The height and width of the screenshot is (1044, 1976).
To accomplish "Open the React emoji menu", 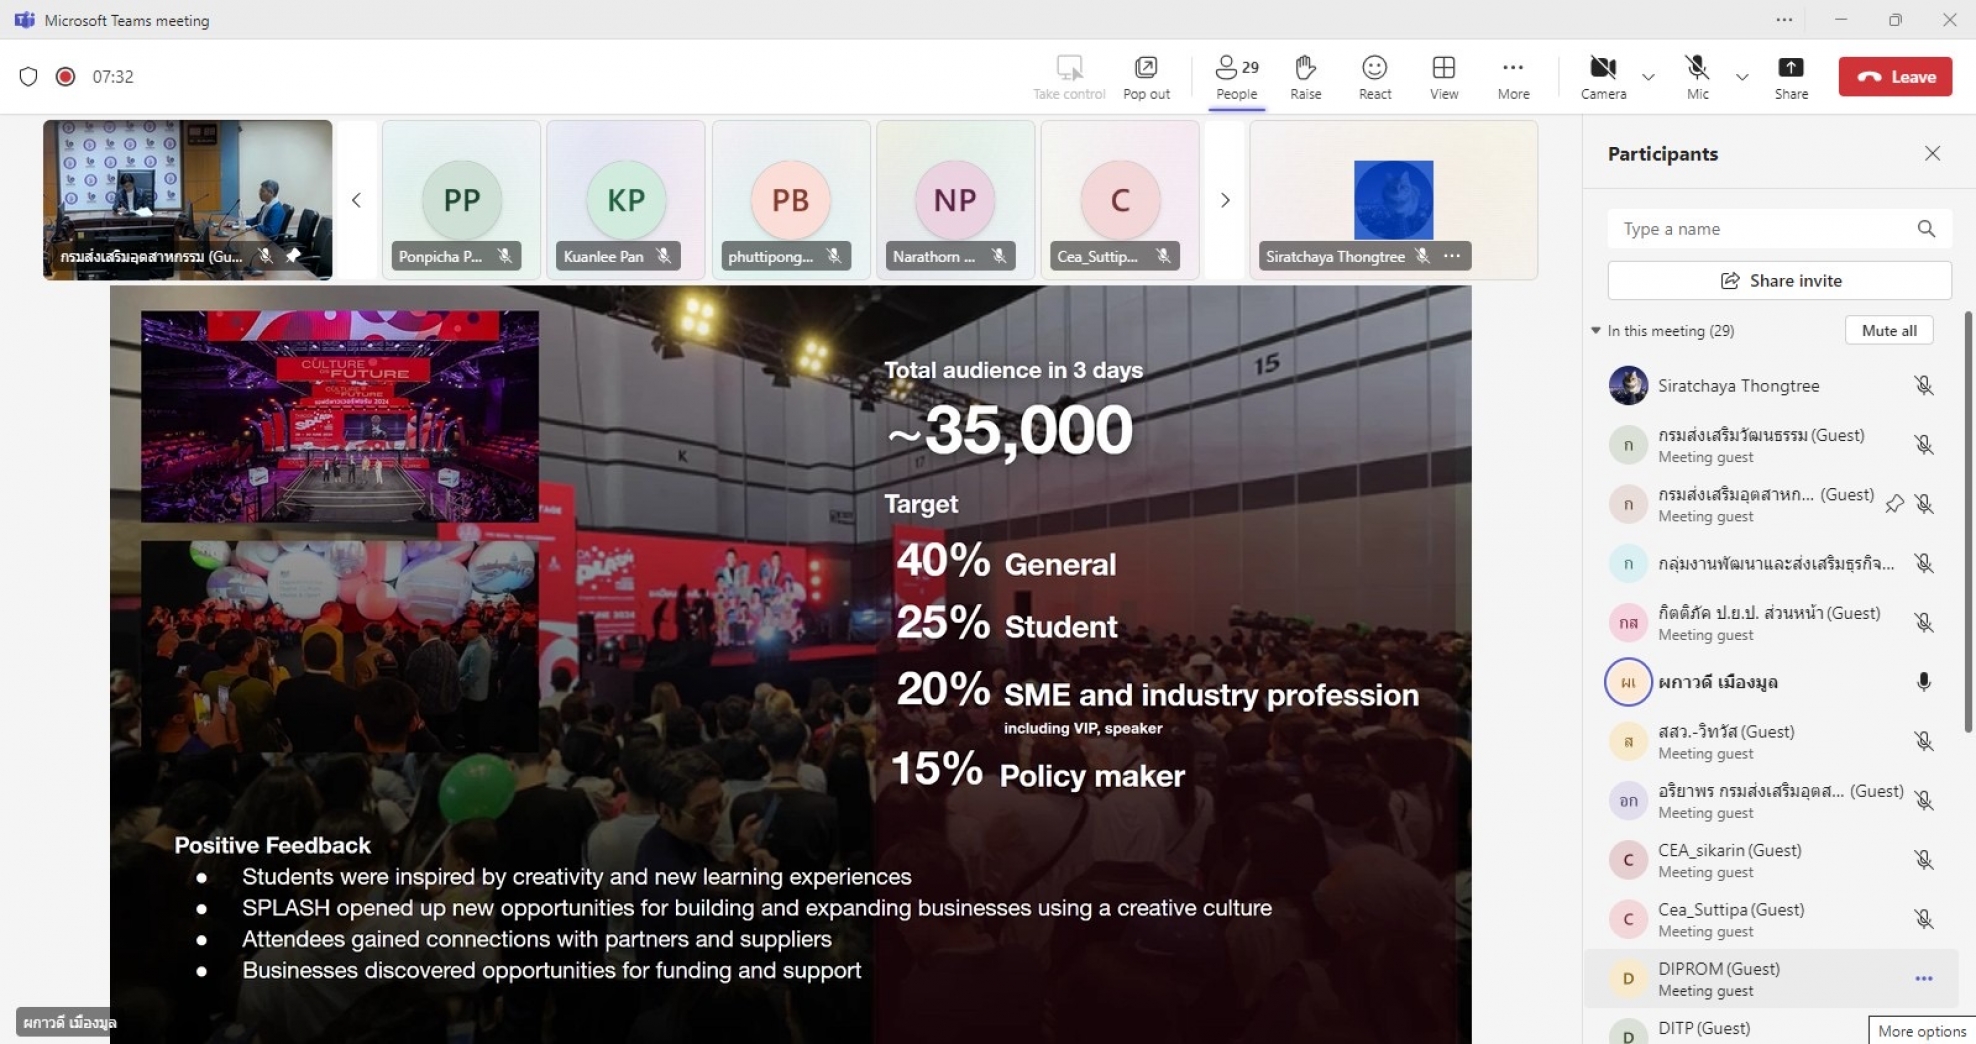I will pyautogui.click(x=1374, y=77).
